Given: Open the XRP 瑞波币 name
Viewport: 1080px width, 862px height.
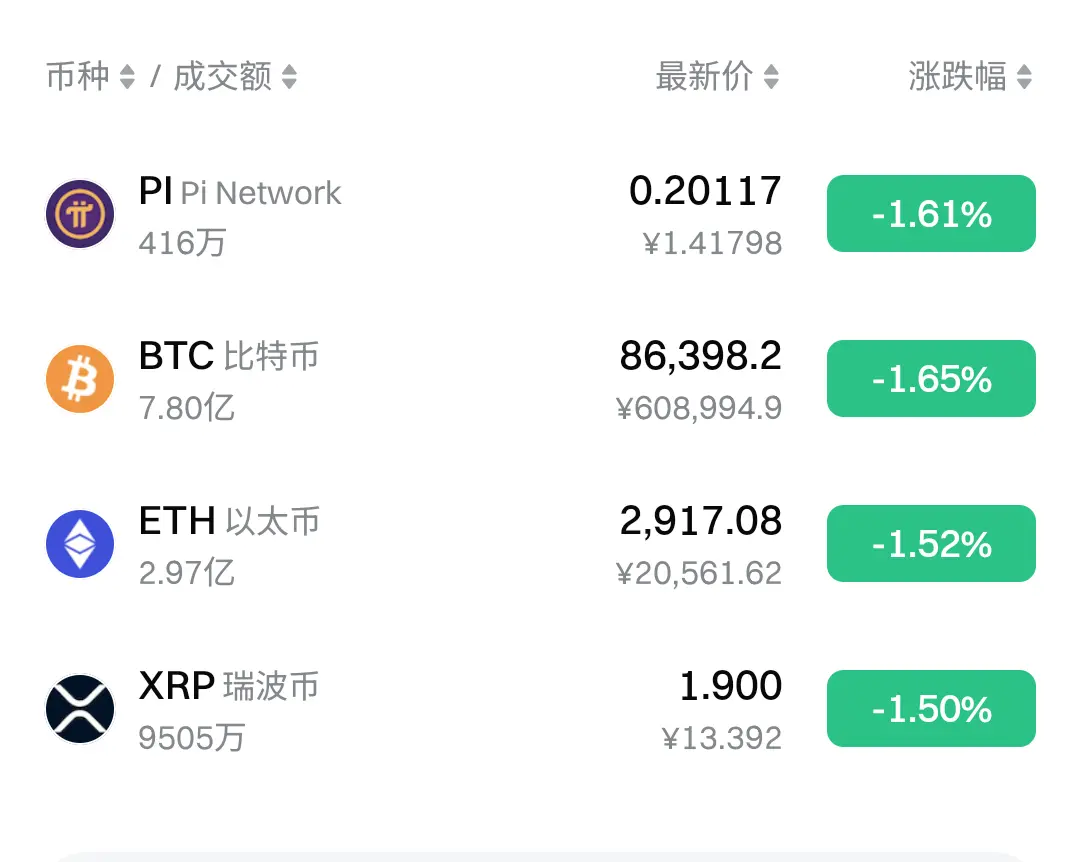Looking at the screenshot, I should click(229, 686).
